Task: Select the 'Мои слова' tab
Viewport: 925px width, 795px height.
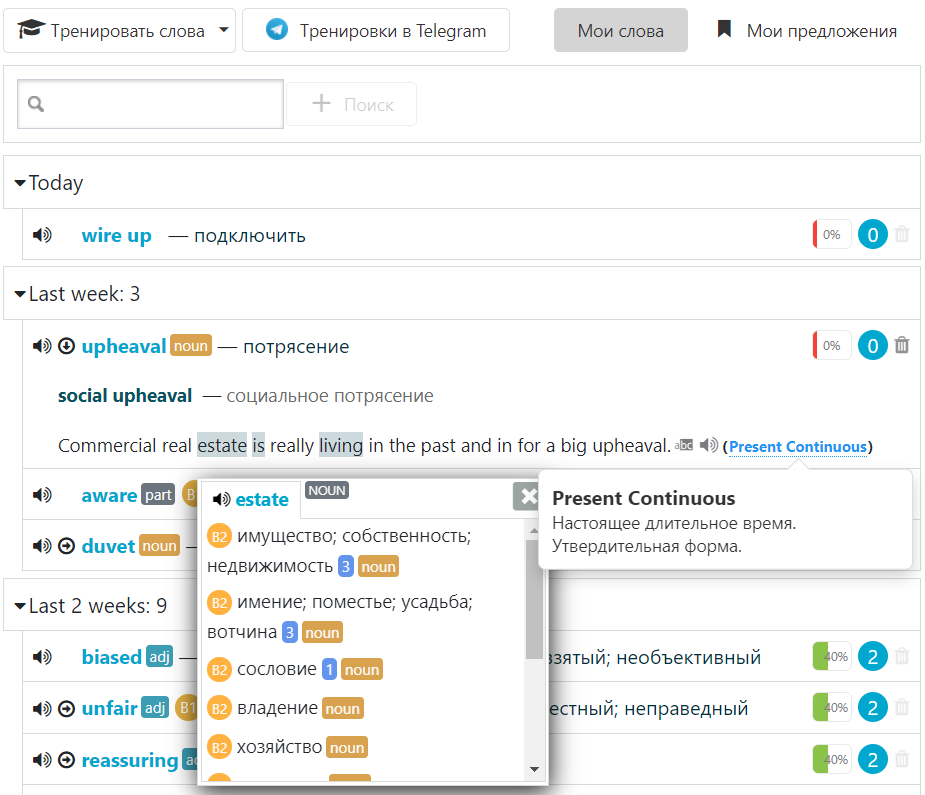Action: (x=620, y=31)
